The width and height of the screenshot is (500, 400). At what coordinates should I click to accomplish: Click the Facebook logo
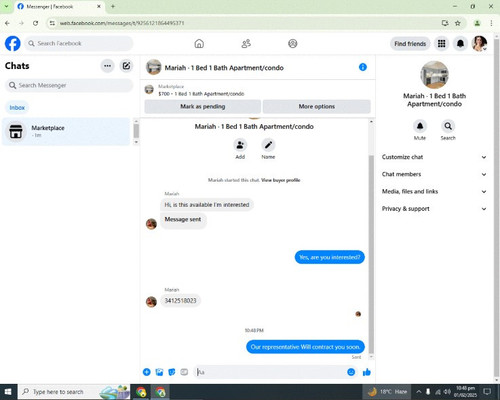pos(13,43)
